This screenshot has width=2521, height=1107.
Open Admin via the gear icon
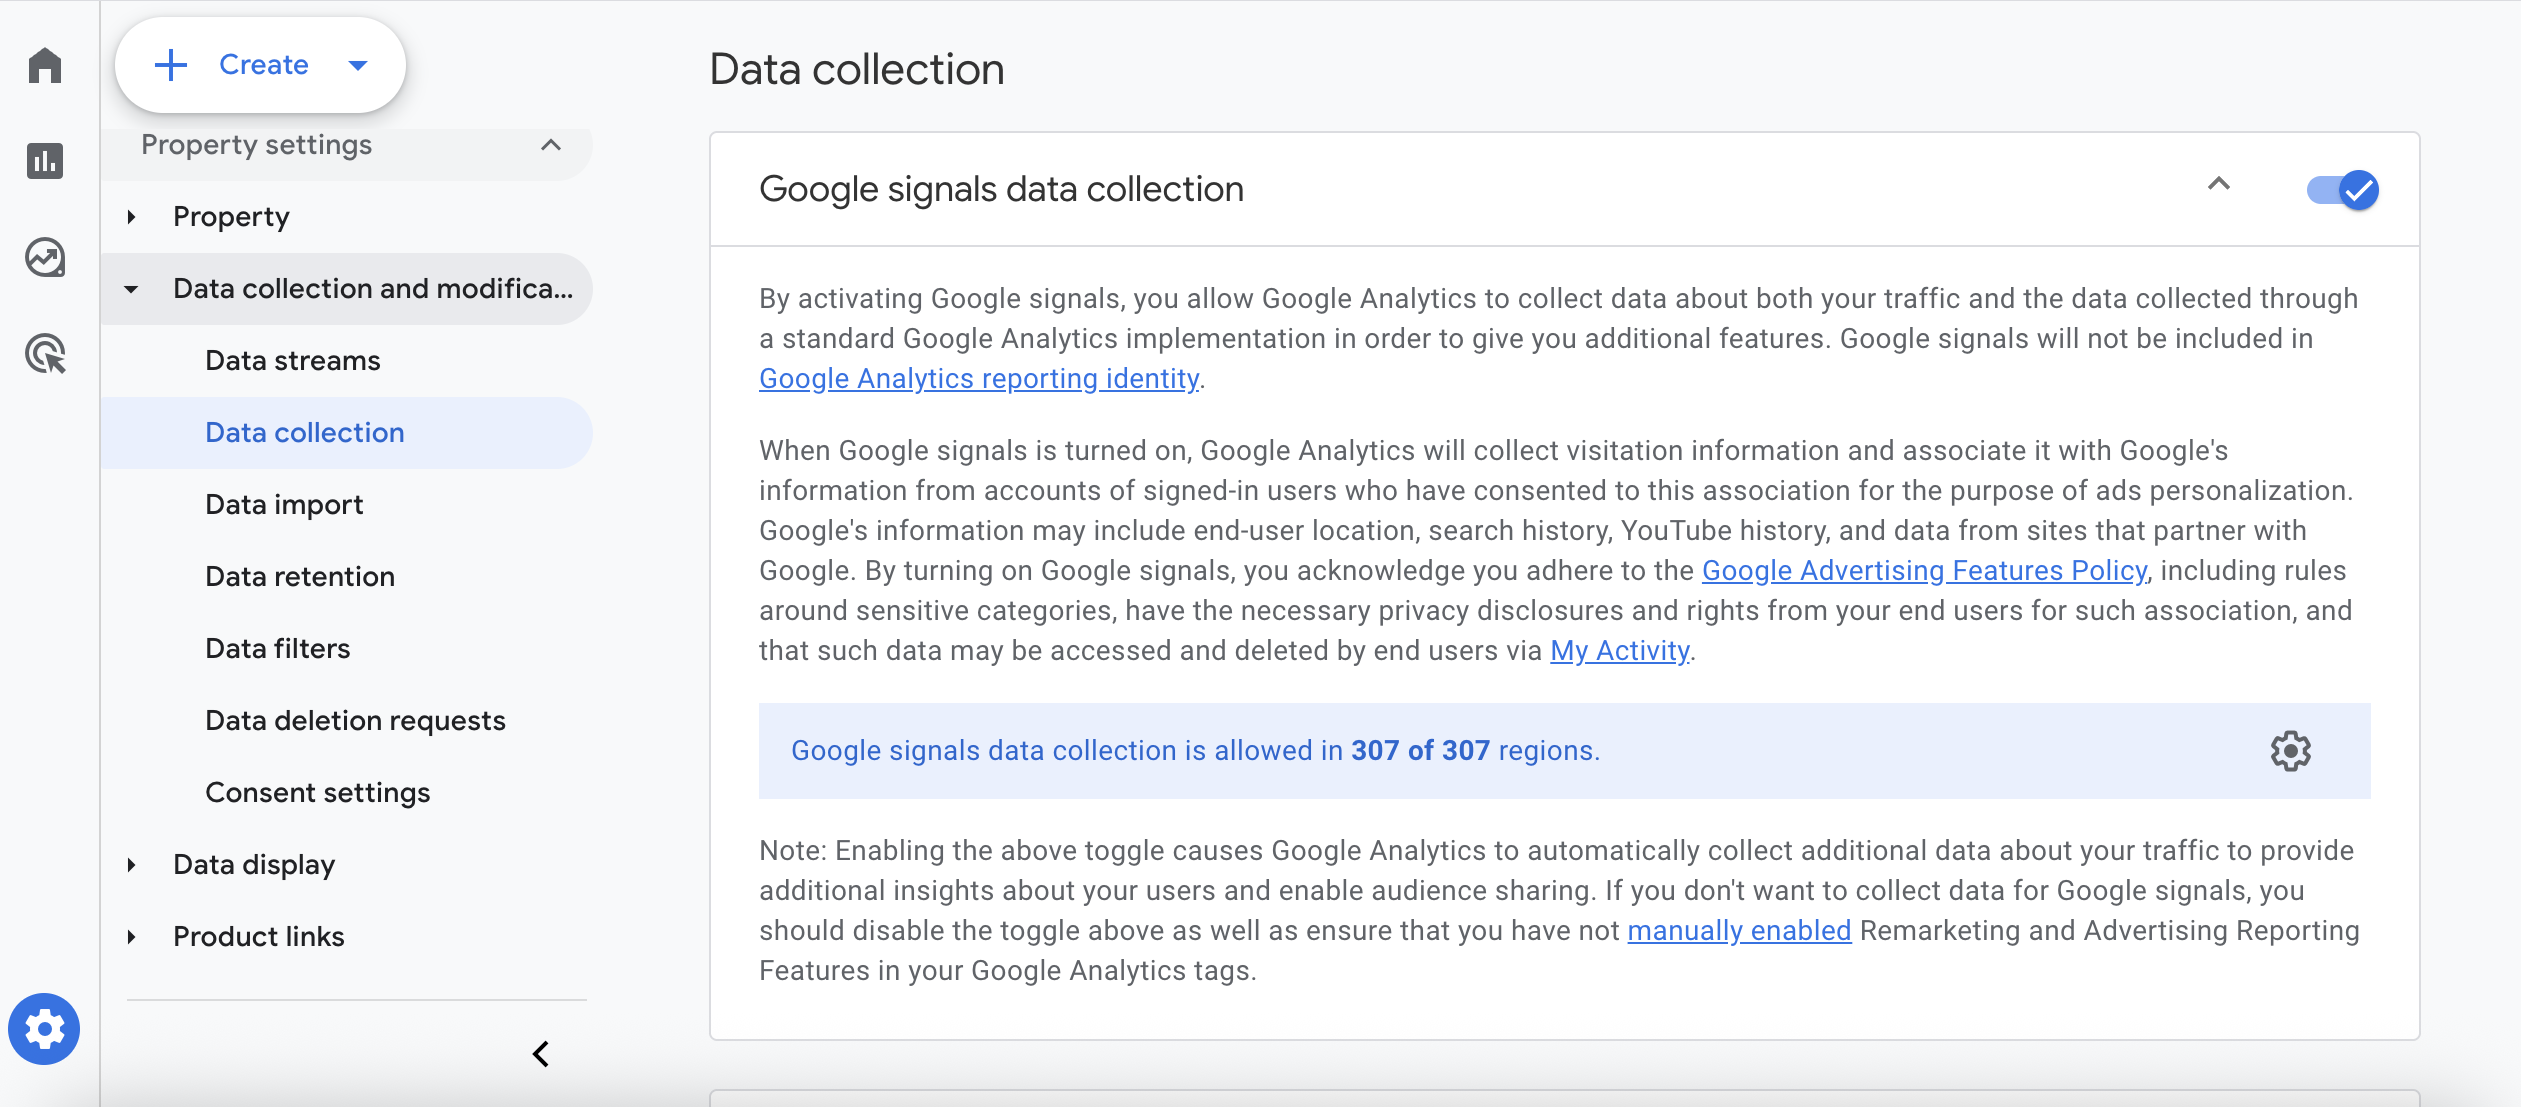(x=45, y=1029)
